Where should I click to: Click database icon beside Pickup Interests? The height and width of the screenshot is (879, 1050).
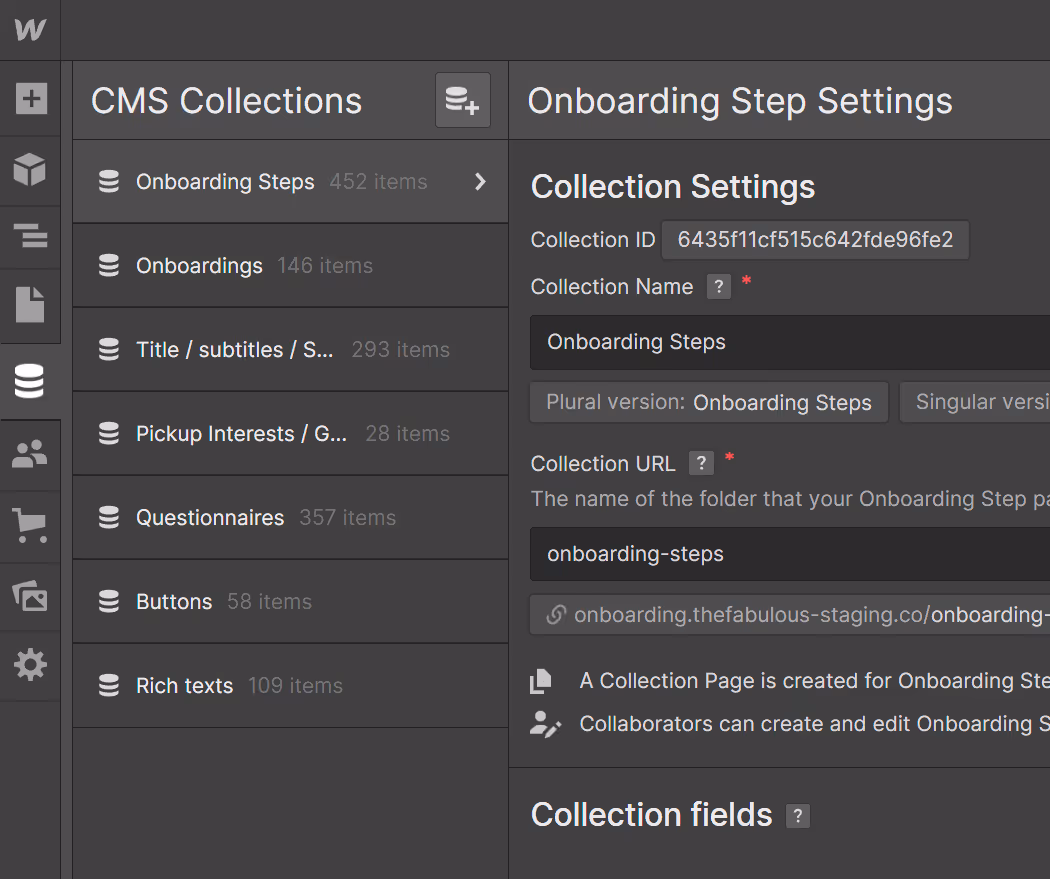click(108, 434)
